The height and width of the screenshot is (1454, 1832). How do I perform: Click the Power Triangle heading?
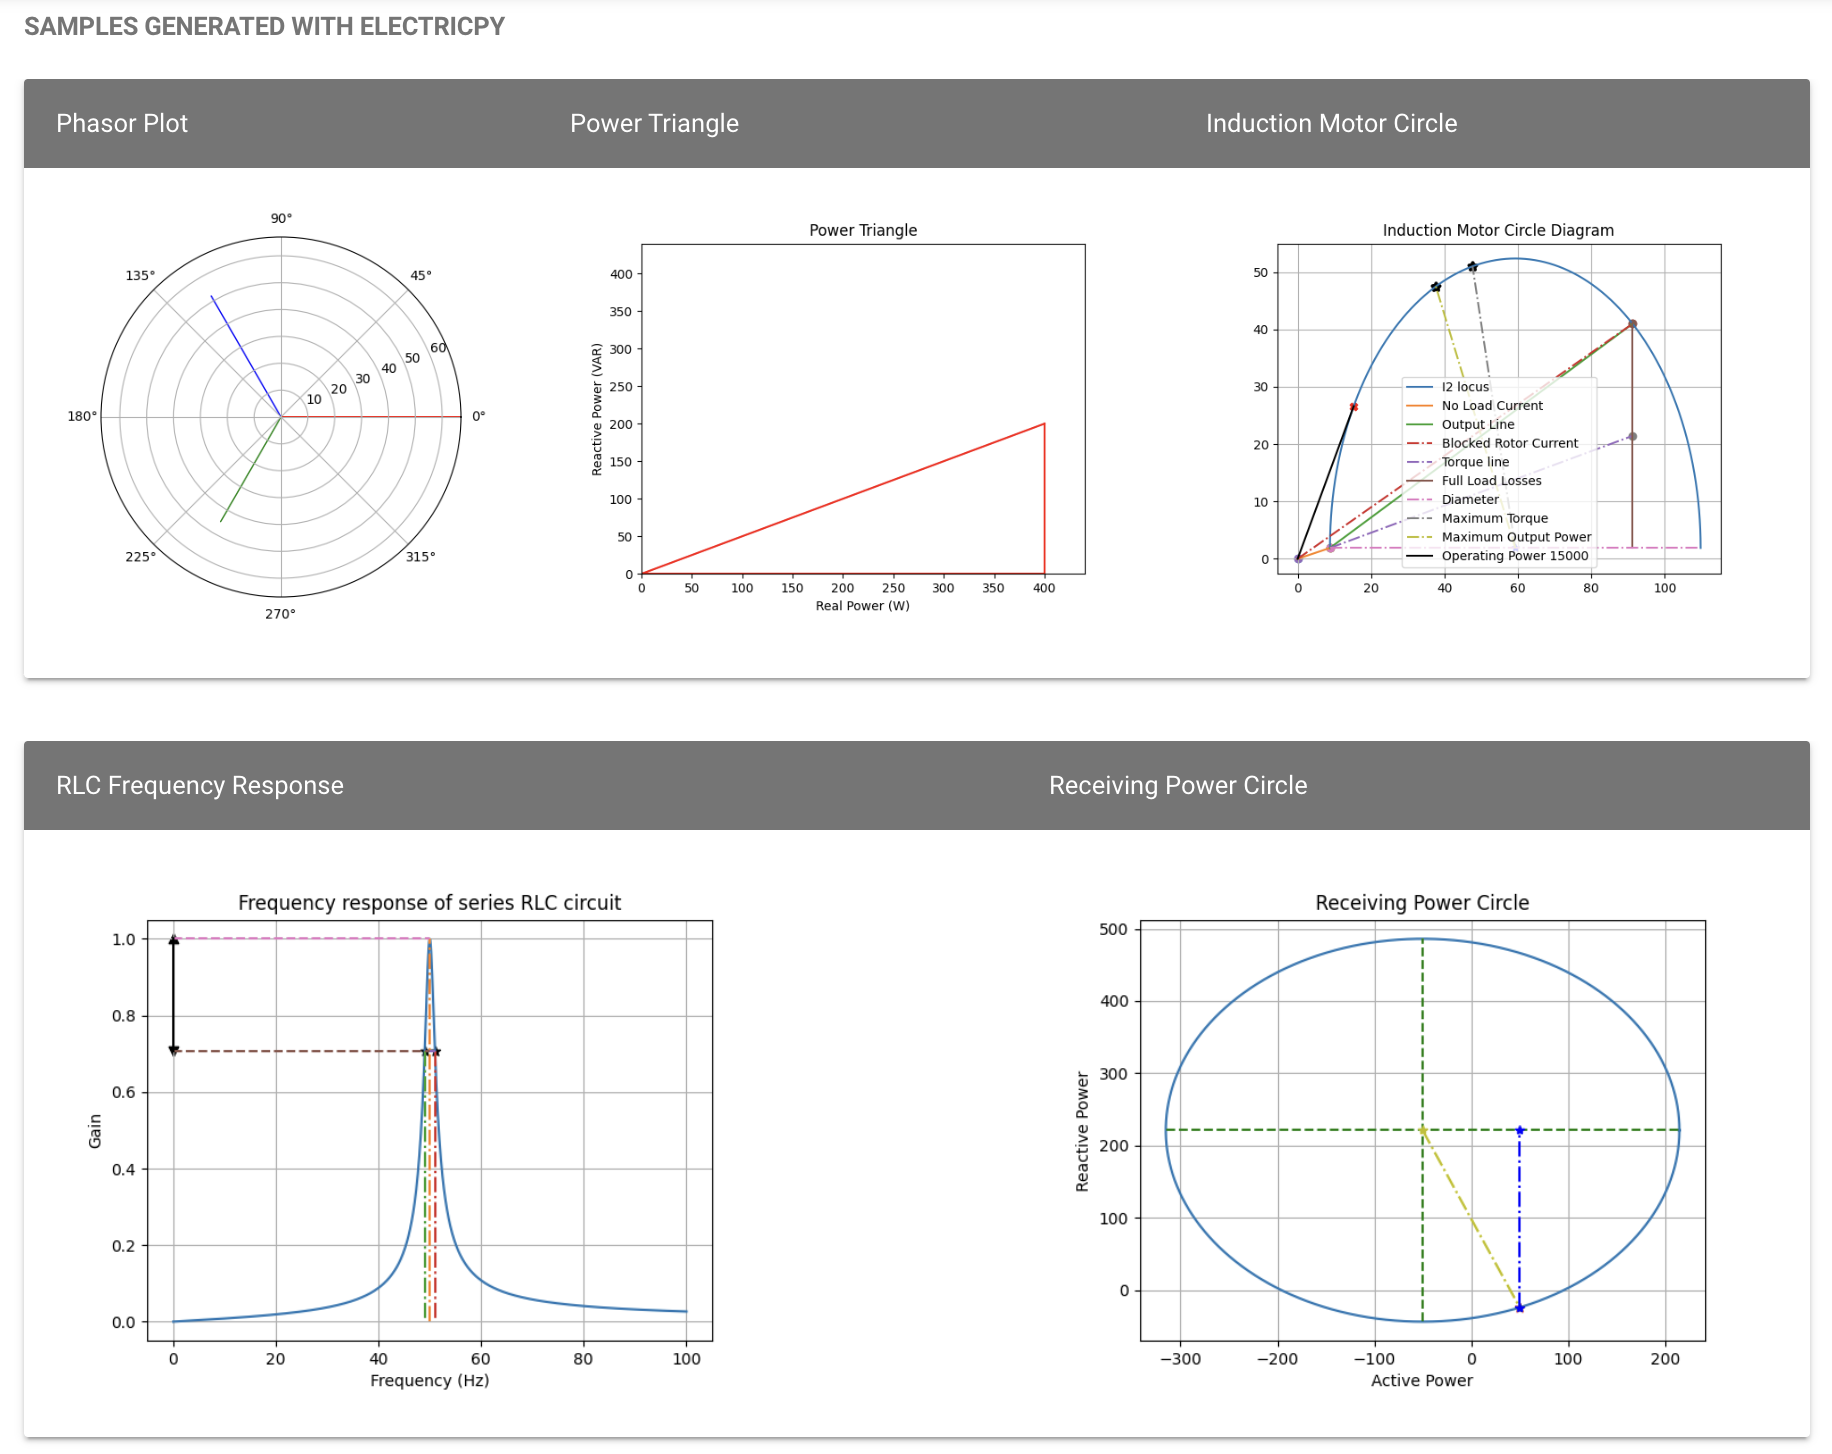654,123
